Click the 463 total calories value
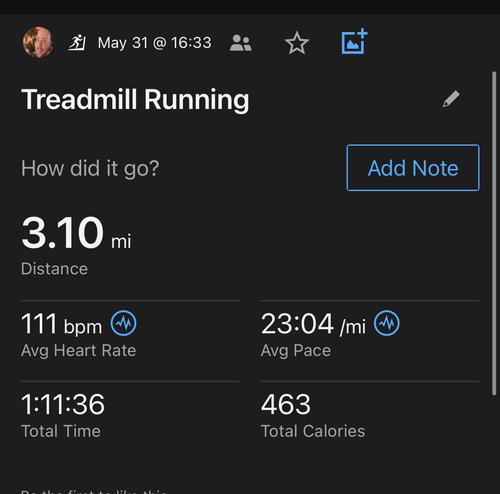Viewport: 500px width, 494px height. [x=286, y=404]
